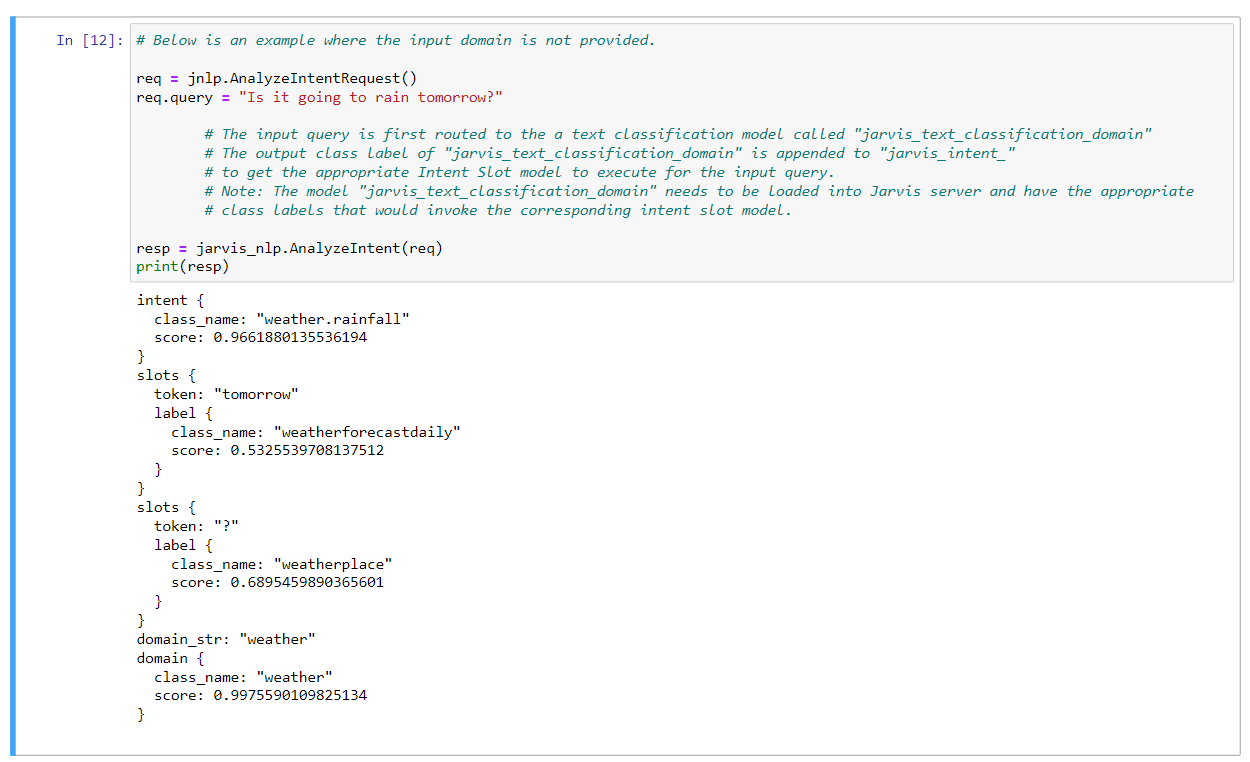Click the domain_str: "weather" line
This screenshot has width=1250, height=762.
pyautogui.click(x=227, y=639)
